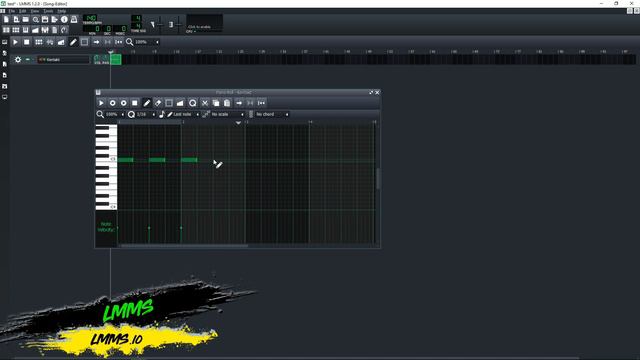Viewport: 640px width, 360px height.
Task: Click the Kontakt track volume knob
Action: (x=97, y=58)
